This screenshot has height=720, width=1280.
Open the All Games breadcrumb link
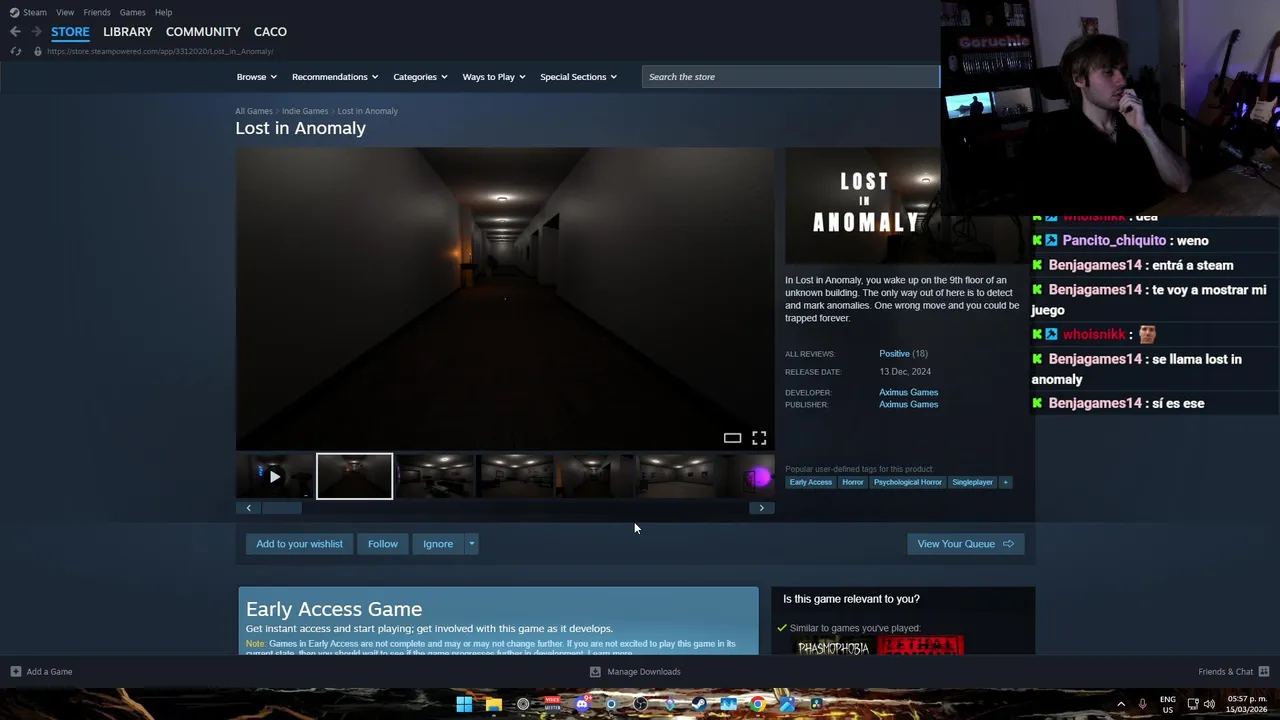[x=253, y=111]
